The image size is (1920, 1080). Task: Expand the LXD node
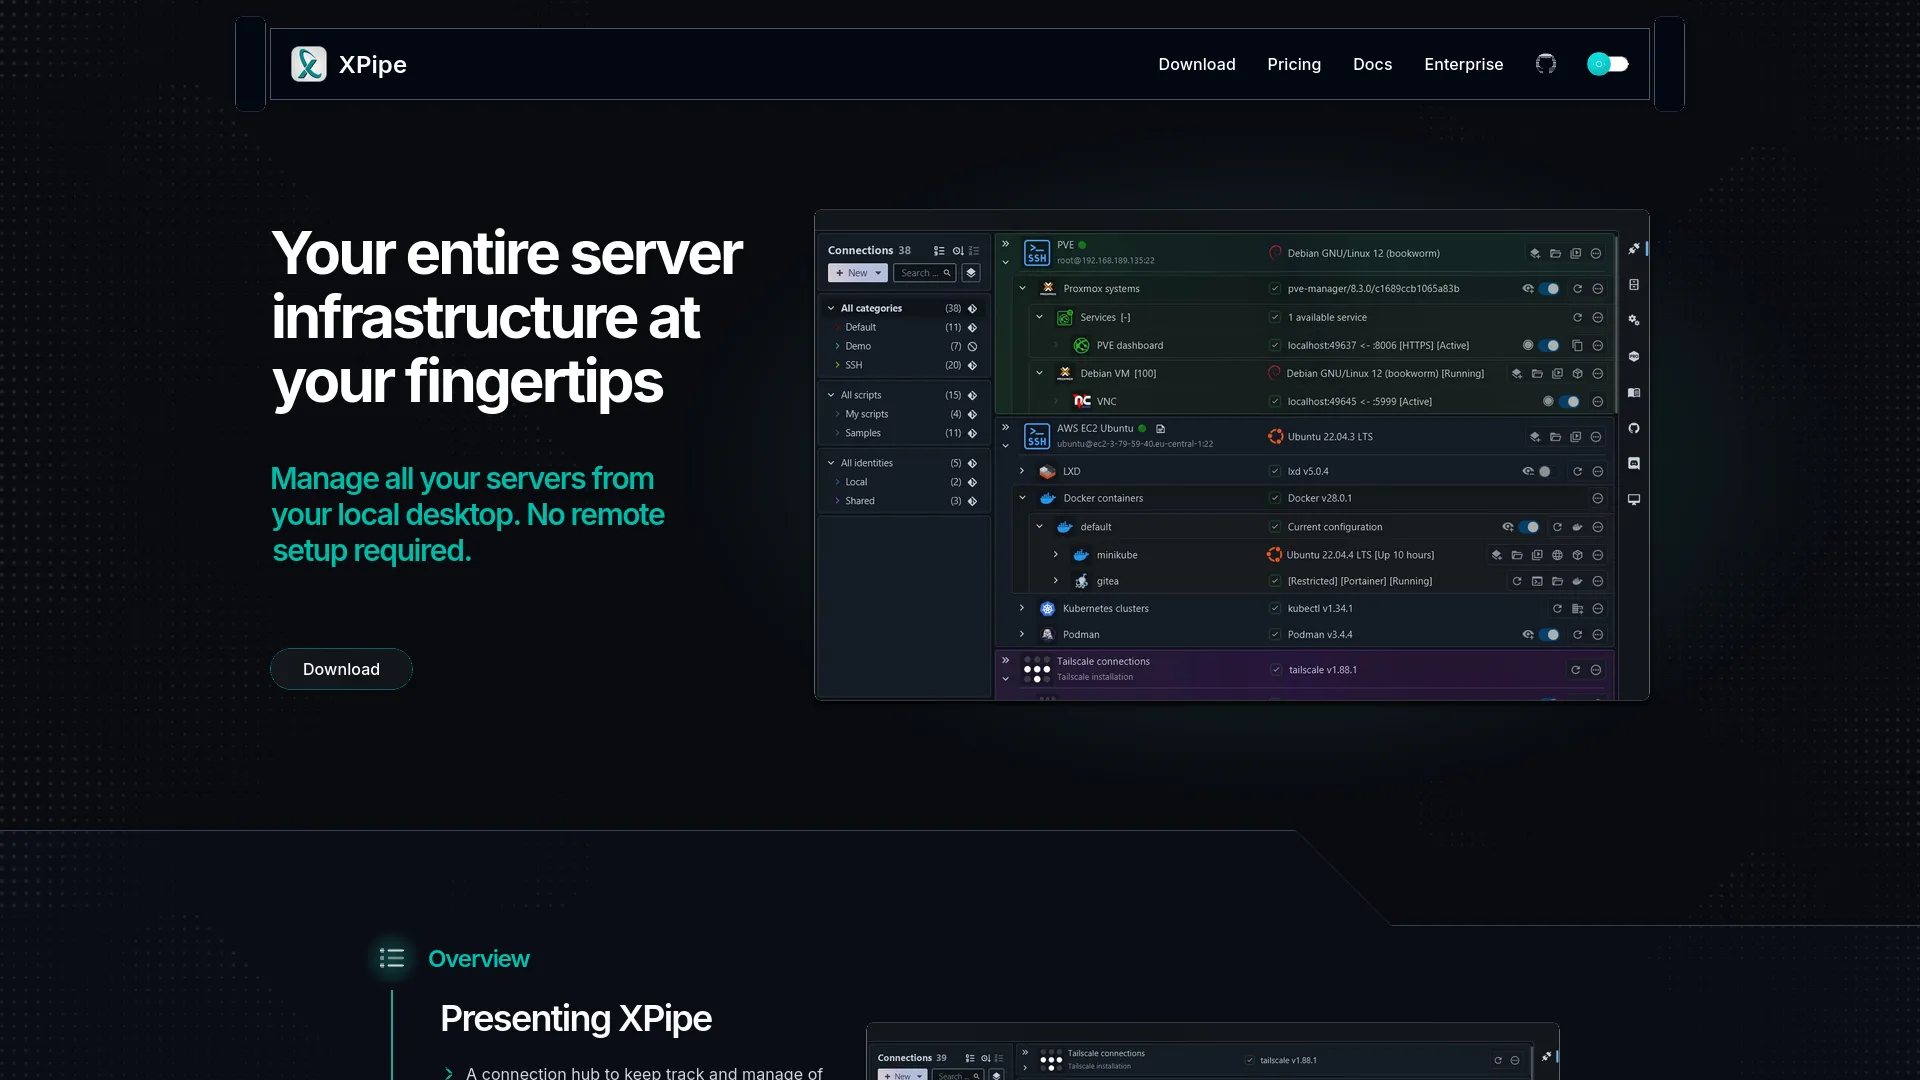(1022, 471)
